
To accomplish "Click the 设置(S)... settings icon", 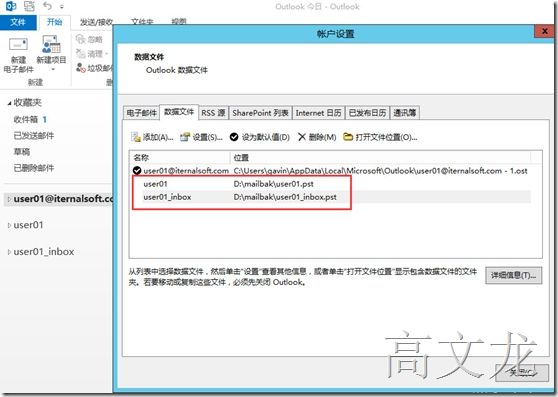I will pos(185,137).
